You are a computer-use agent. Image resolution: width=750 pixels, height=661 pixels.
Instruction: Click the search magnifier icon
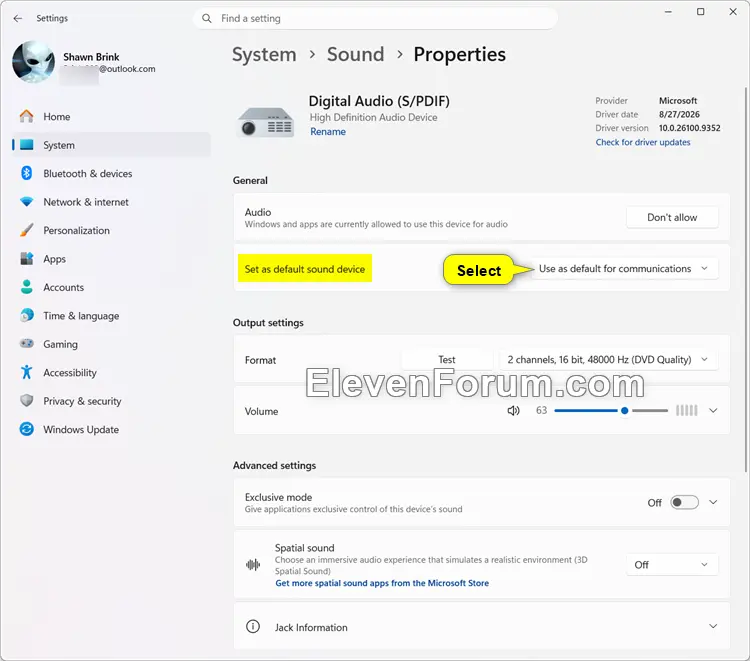pyautogui.click(x=207, y=18)
